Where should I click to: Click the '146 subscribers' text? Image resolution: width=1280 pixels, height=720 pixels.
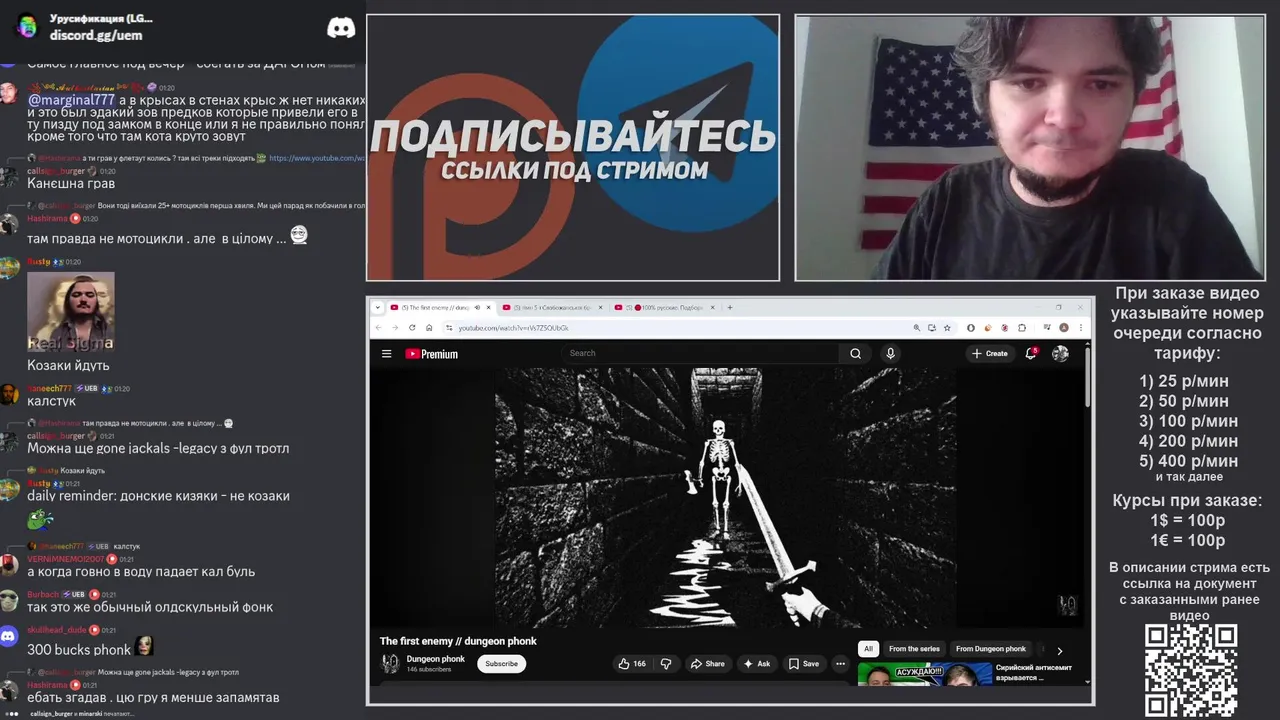pos(429,669)
